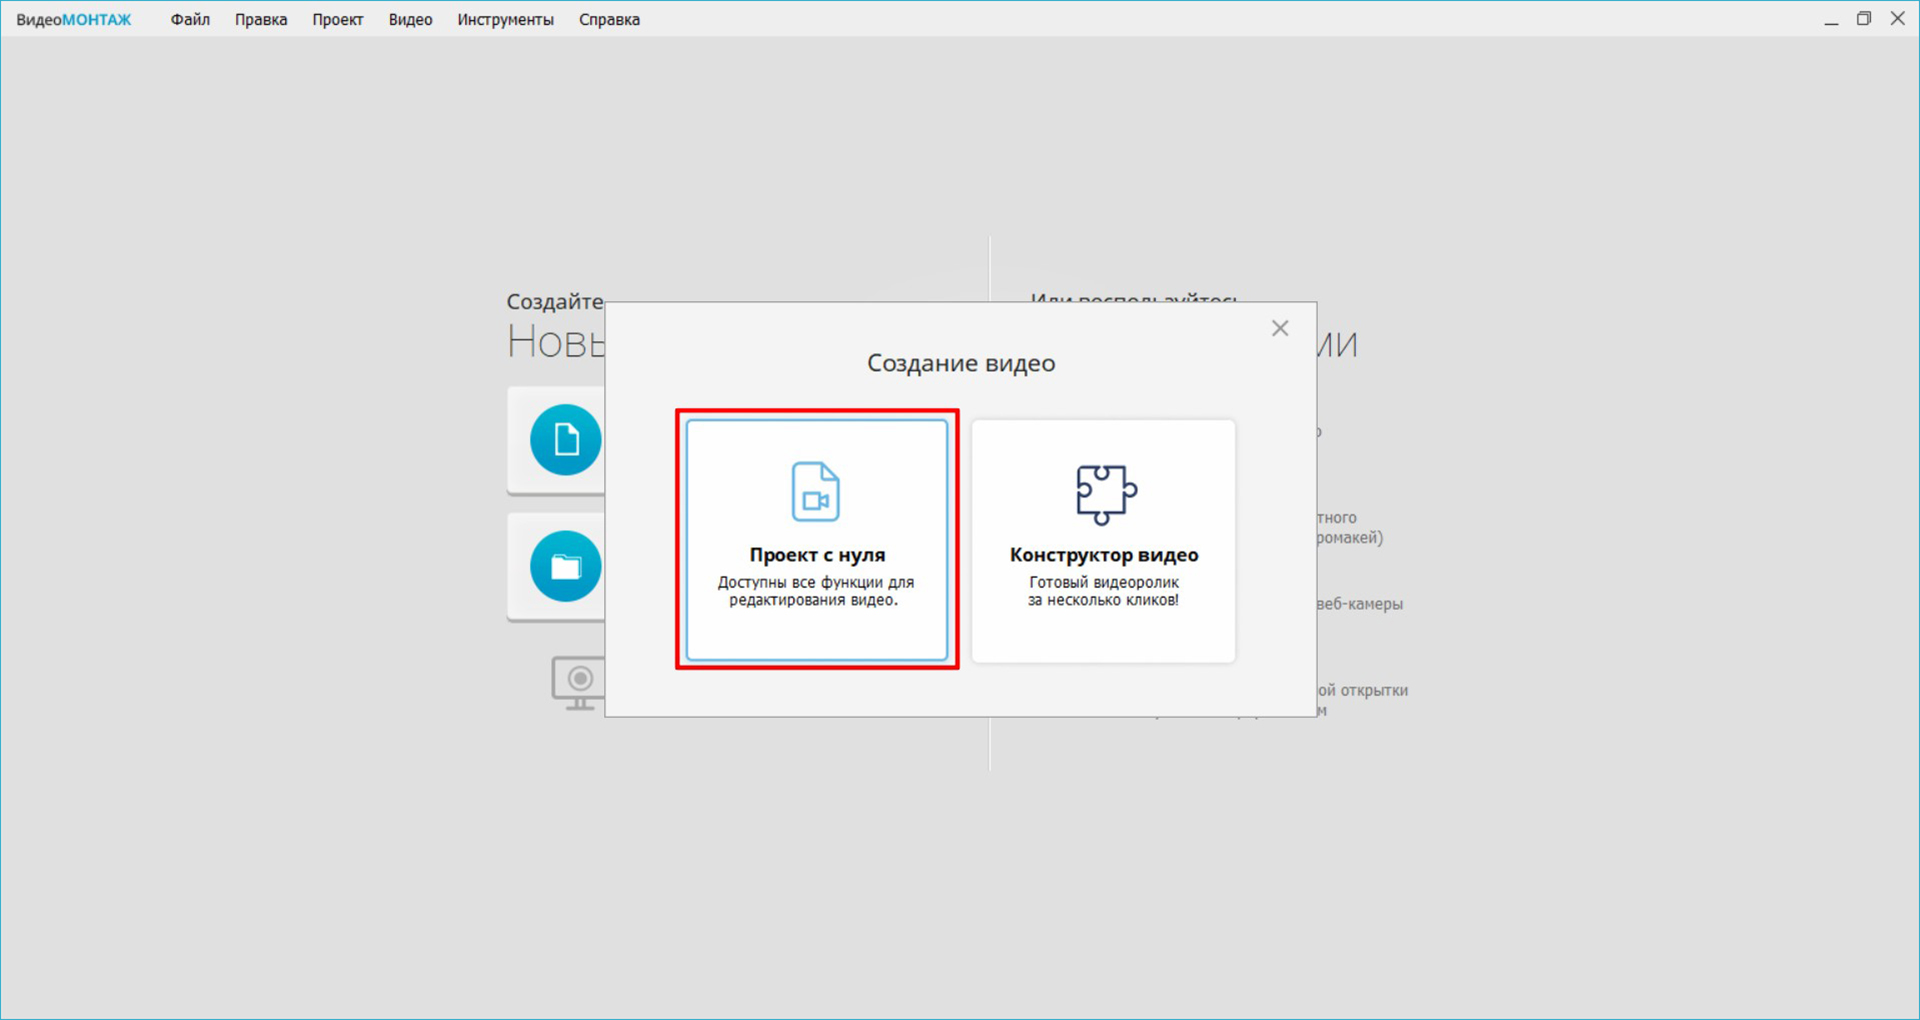Click the blue new document circle icon

click(x=565, y=440)
